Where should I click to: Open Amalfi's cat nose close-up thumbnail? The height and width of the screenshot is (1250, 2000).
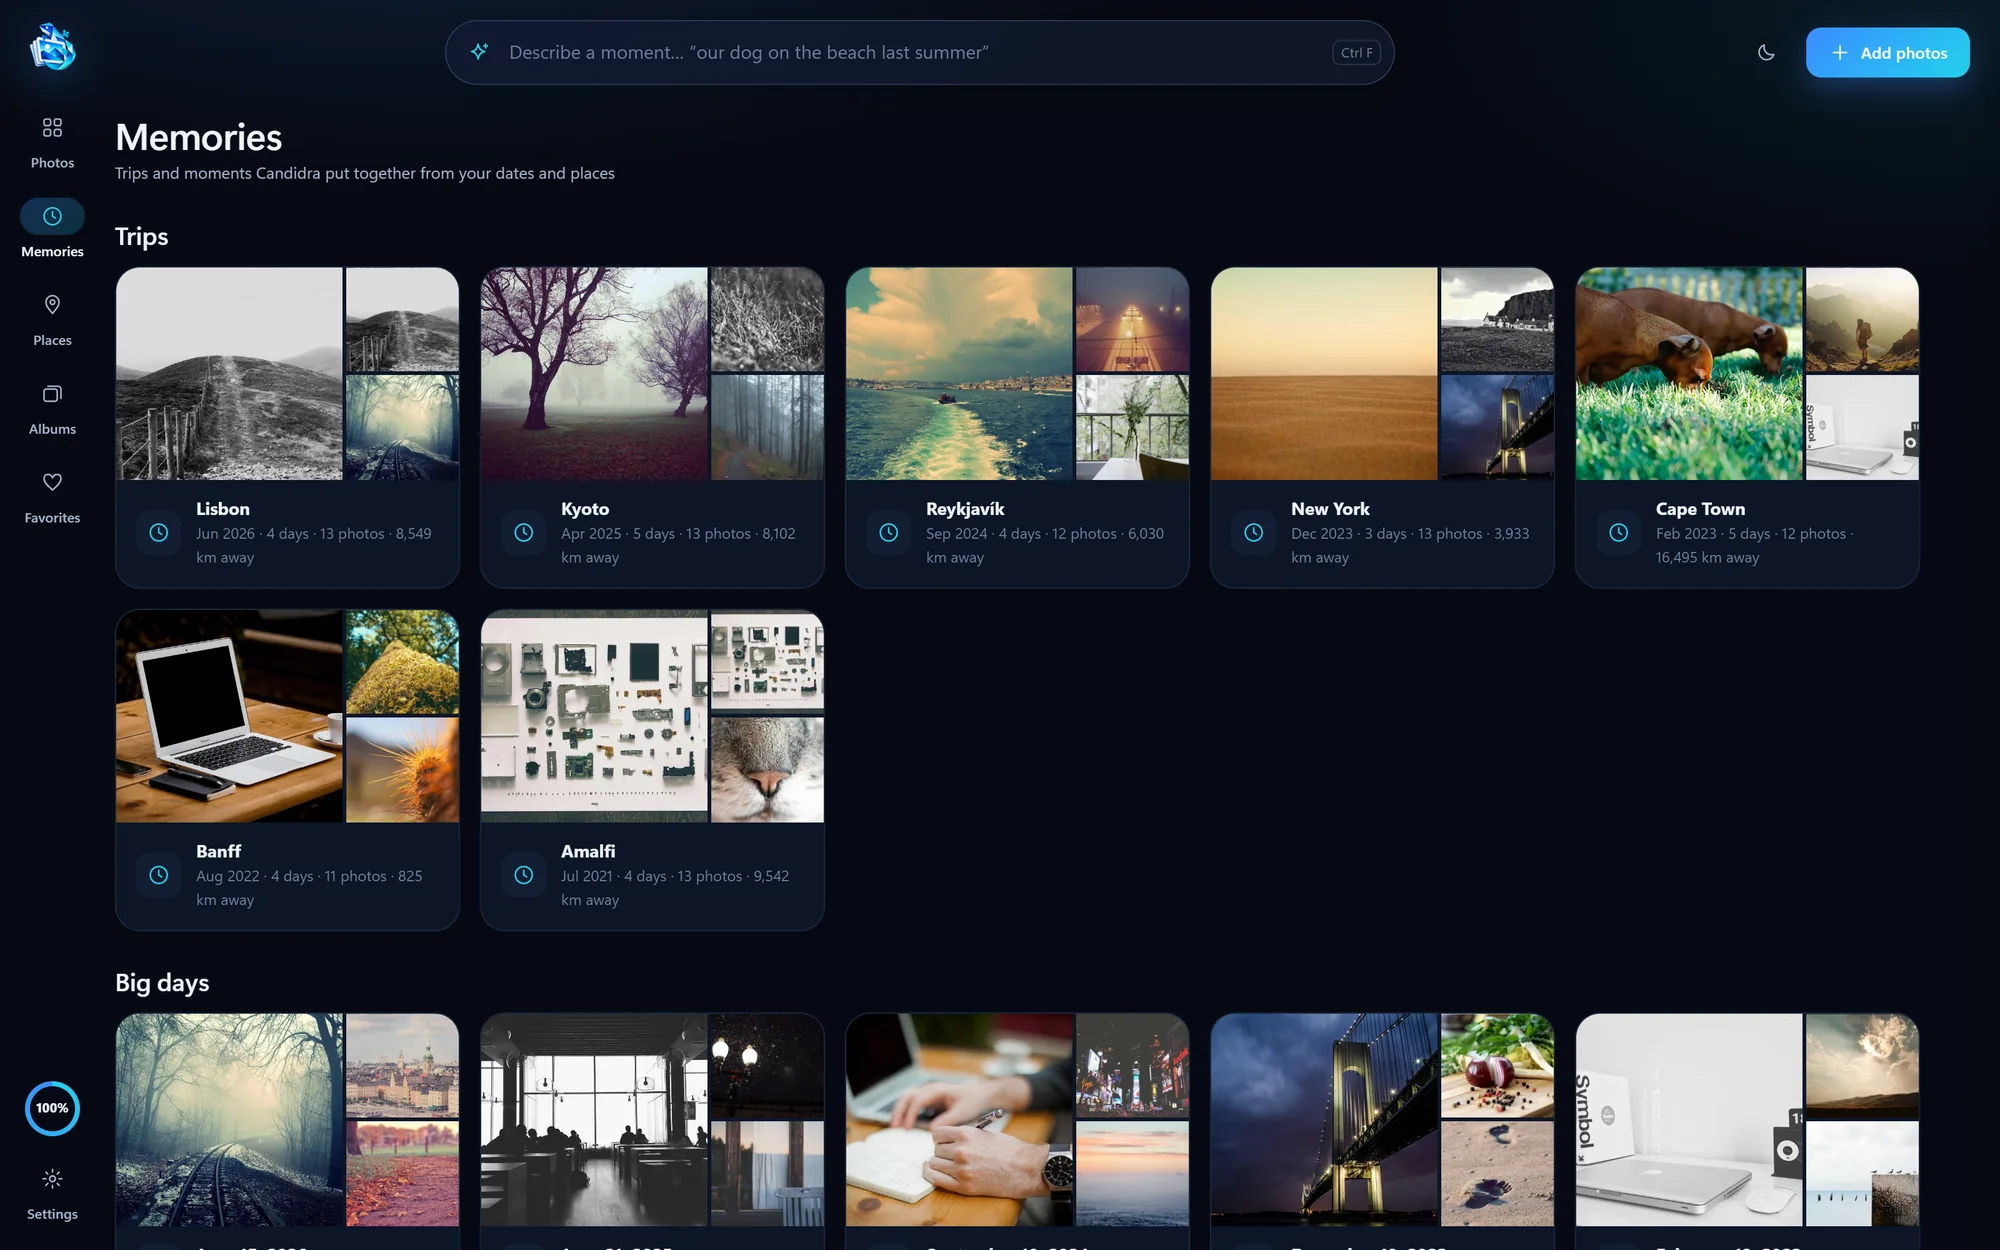767,770
